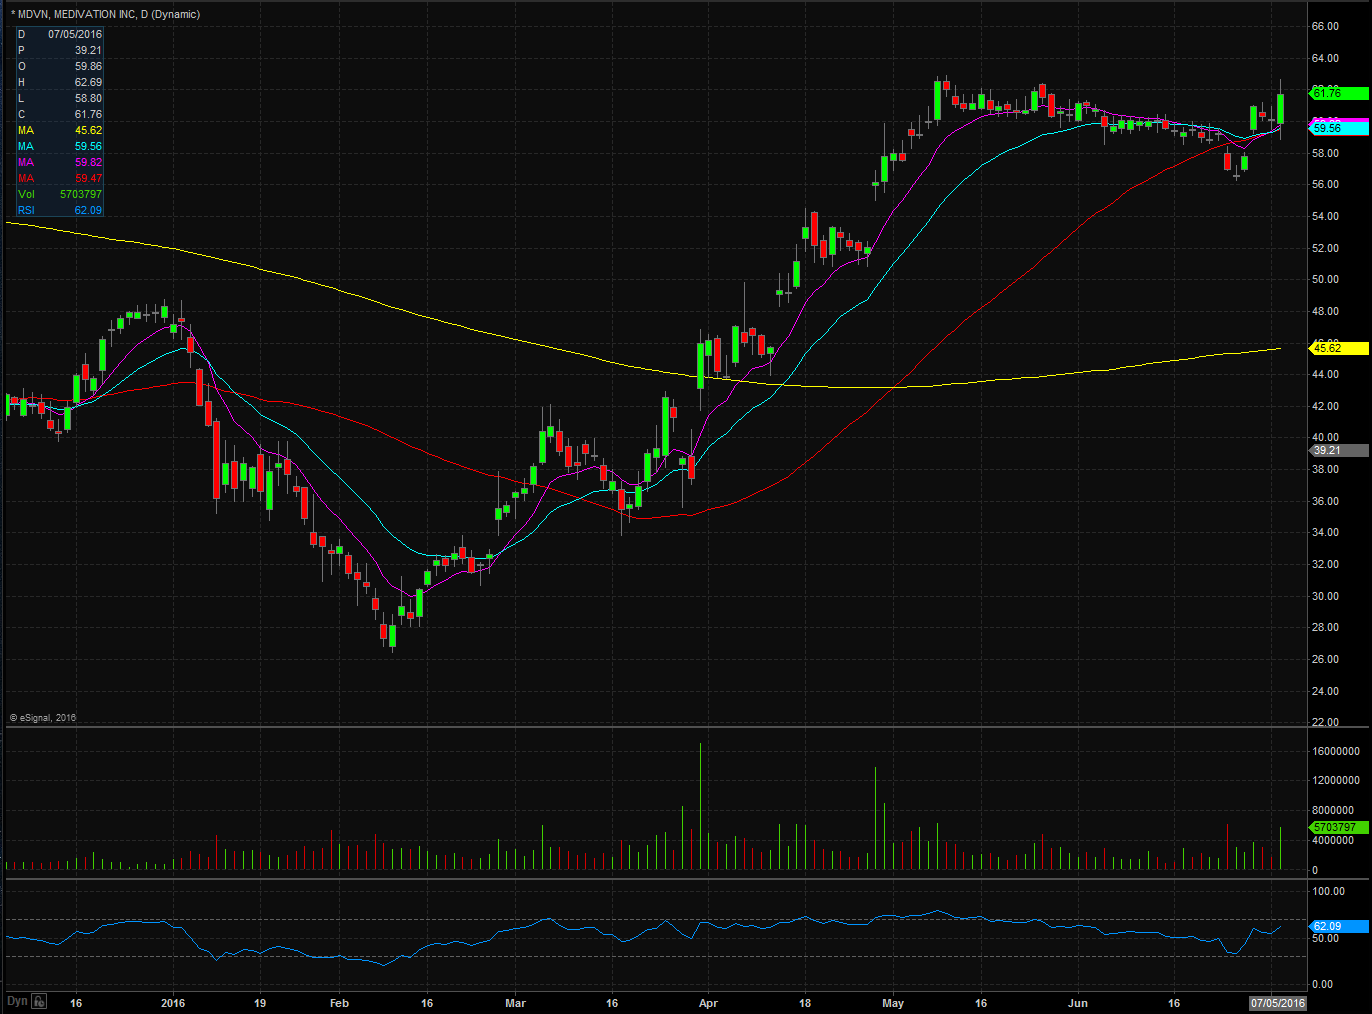Click the cyan 59.56 price axis marker
Image resolution: width=1372 pixels, height=1014 pixels.
pyautogui.click(x=1339, y=128)
